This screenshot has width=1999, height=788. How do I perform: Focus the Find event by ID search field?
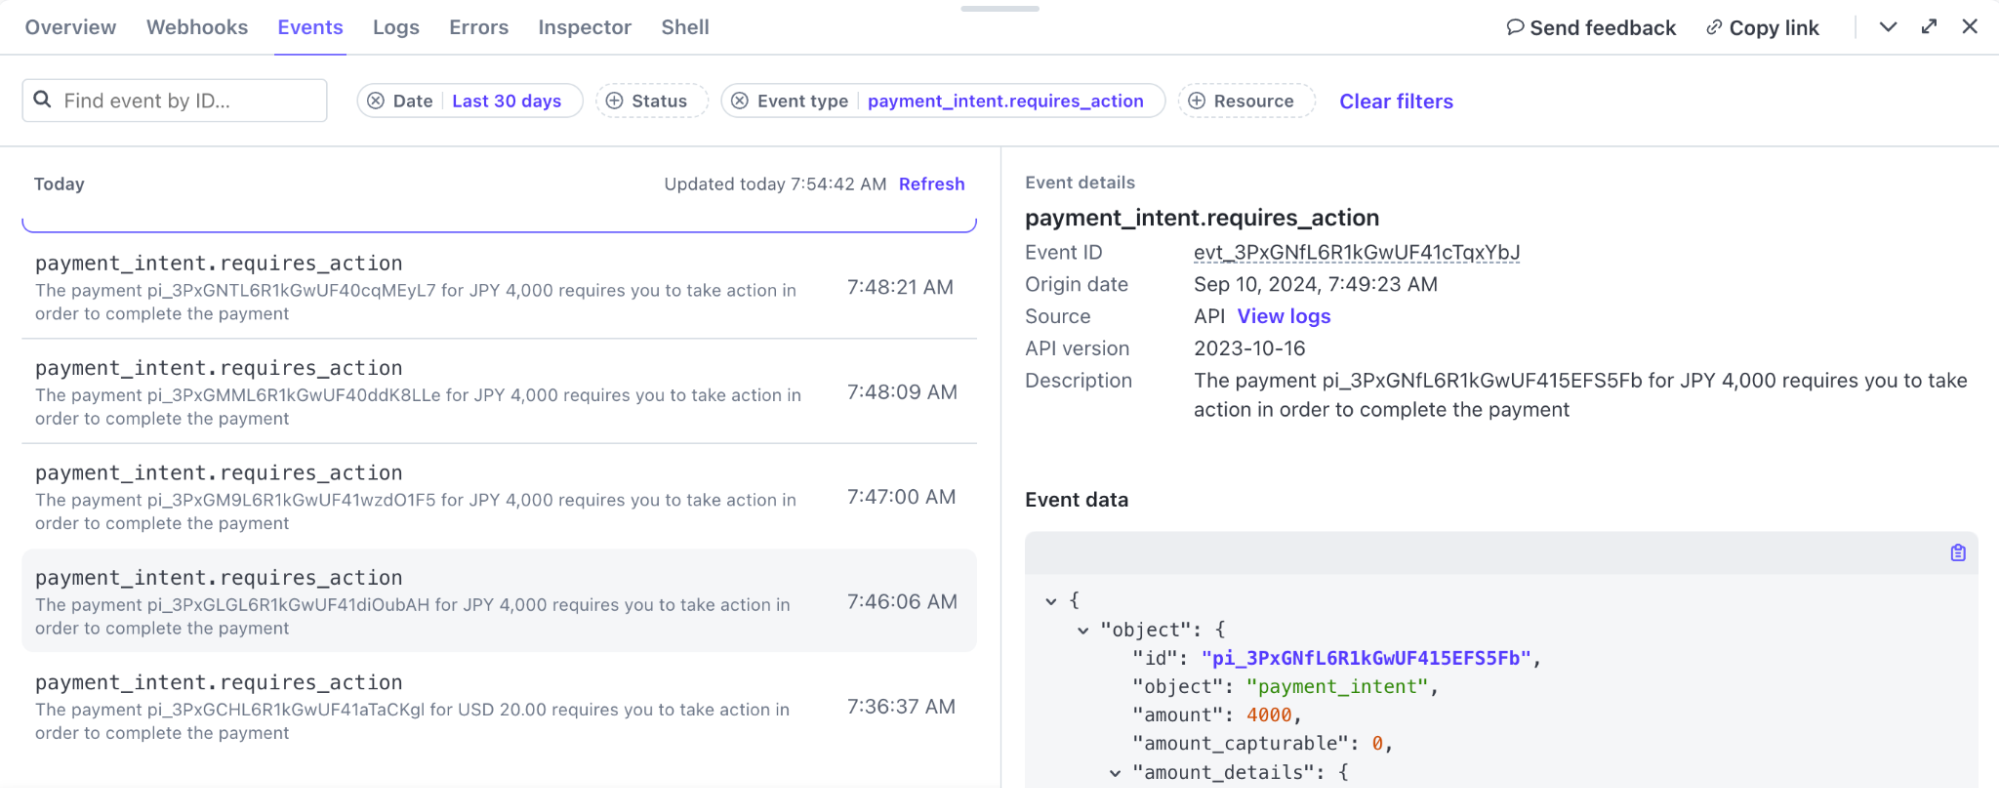185,101
